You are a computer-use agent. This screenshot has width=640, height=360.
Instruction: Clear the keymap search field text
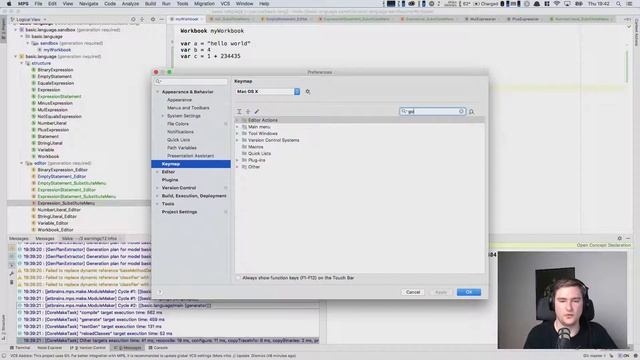[x=461, y=111]
